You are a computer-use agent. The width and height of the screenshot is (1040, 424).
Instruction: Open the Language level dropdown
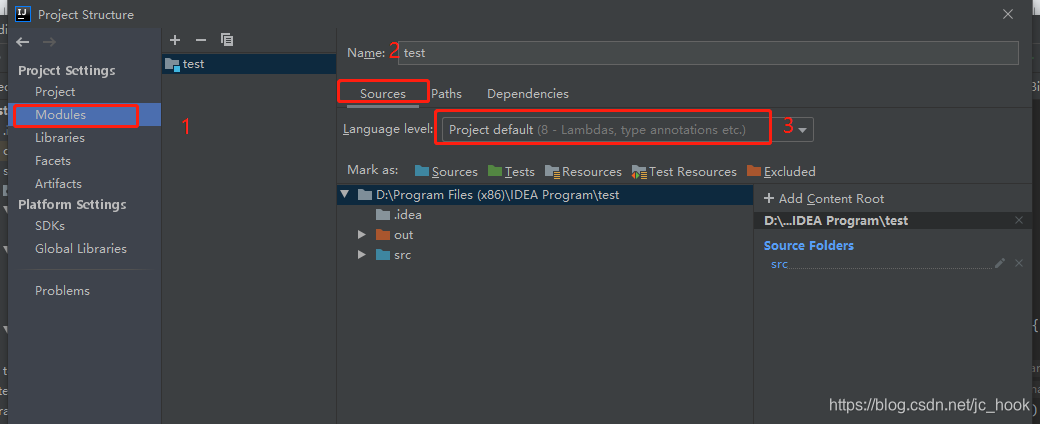click(627, 129)
